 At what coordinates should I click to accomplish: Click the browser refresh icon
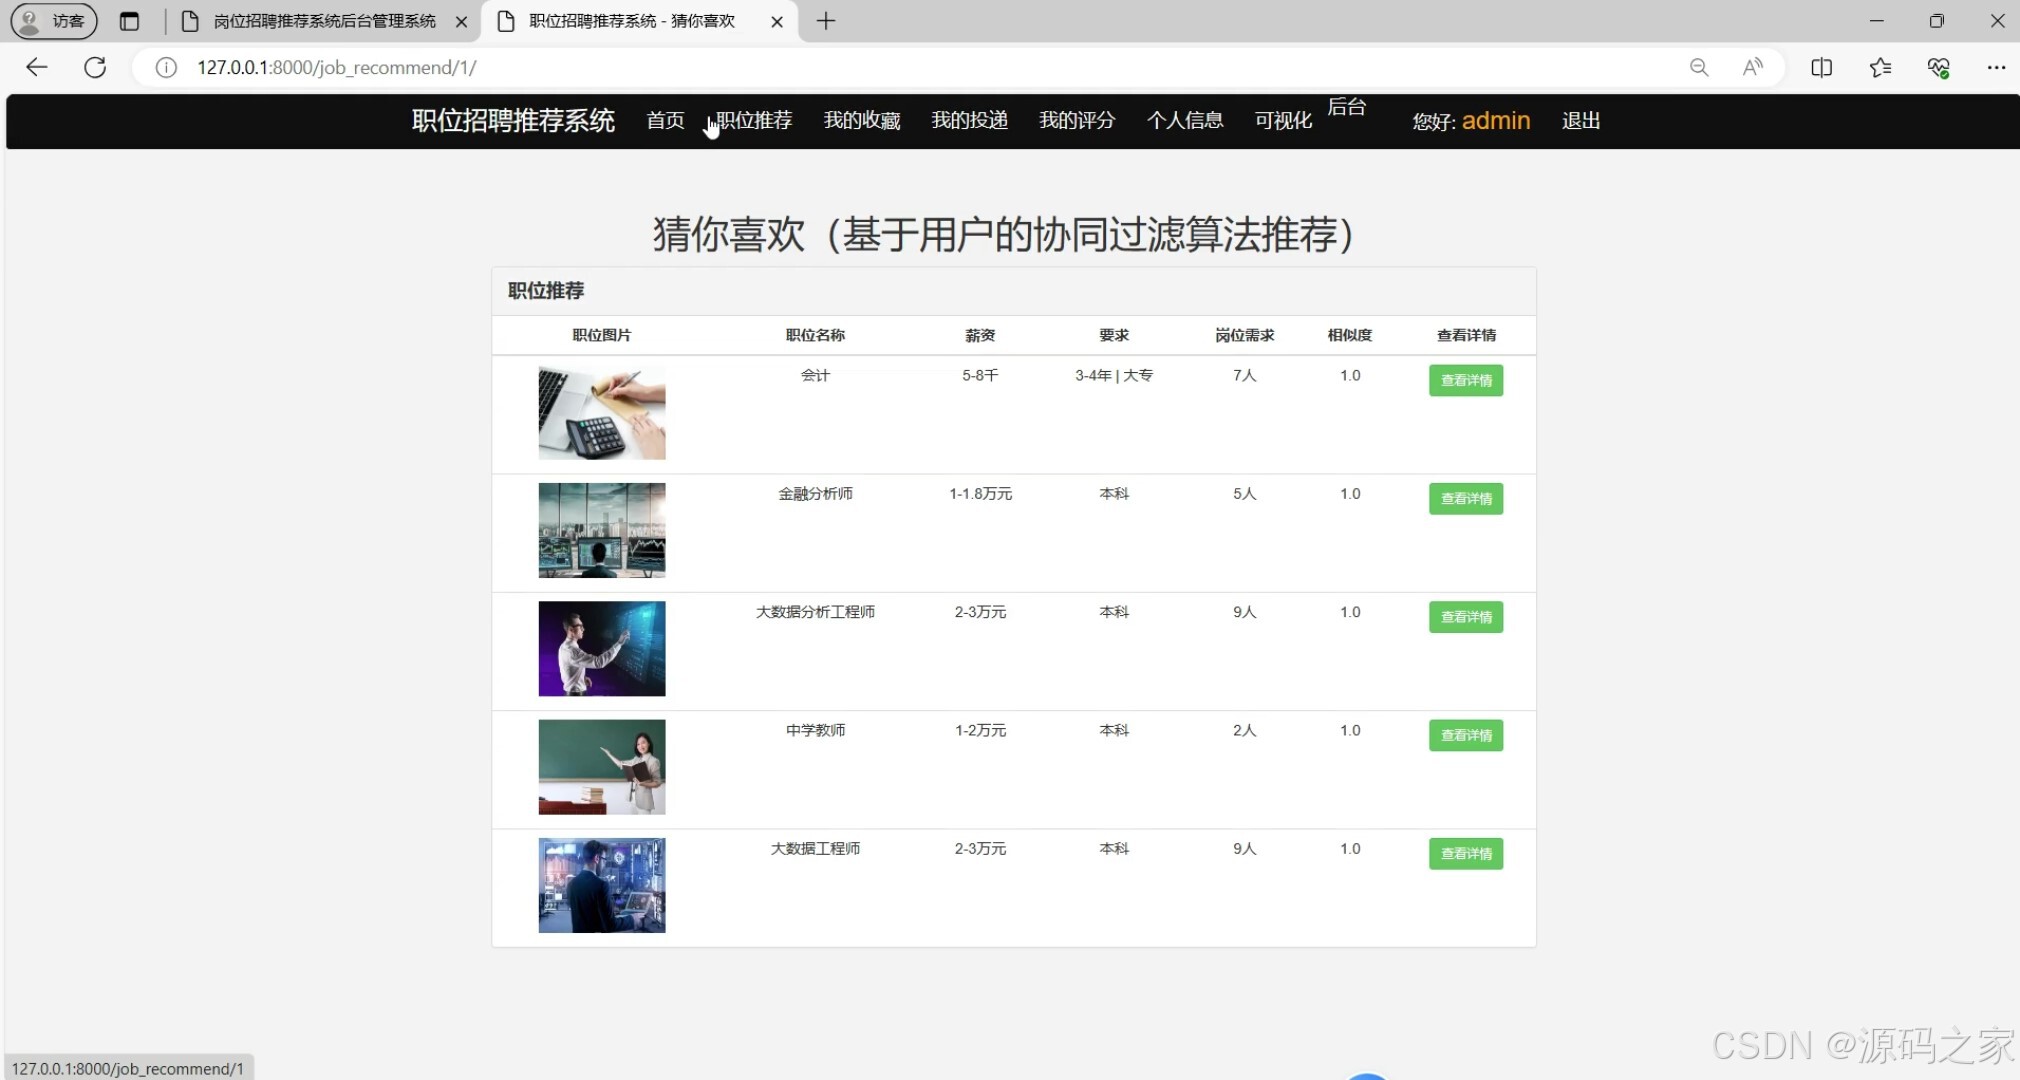95,67
